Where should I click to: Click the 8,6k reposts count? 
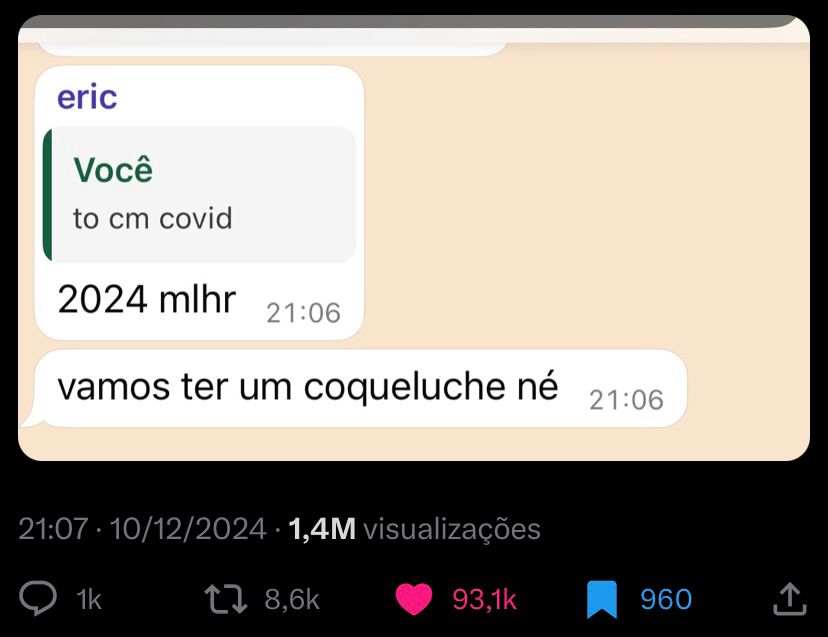[x=292, y=599]
